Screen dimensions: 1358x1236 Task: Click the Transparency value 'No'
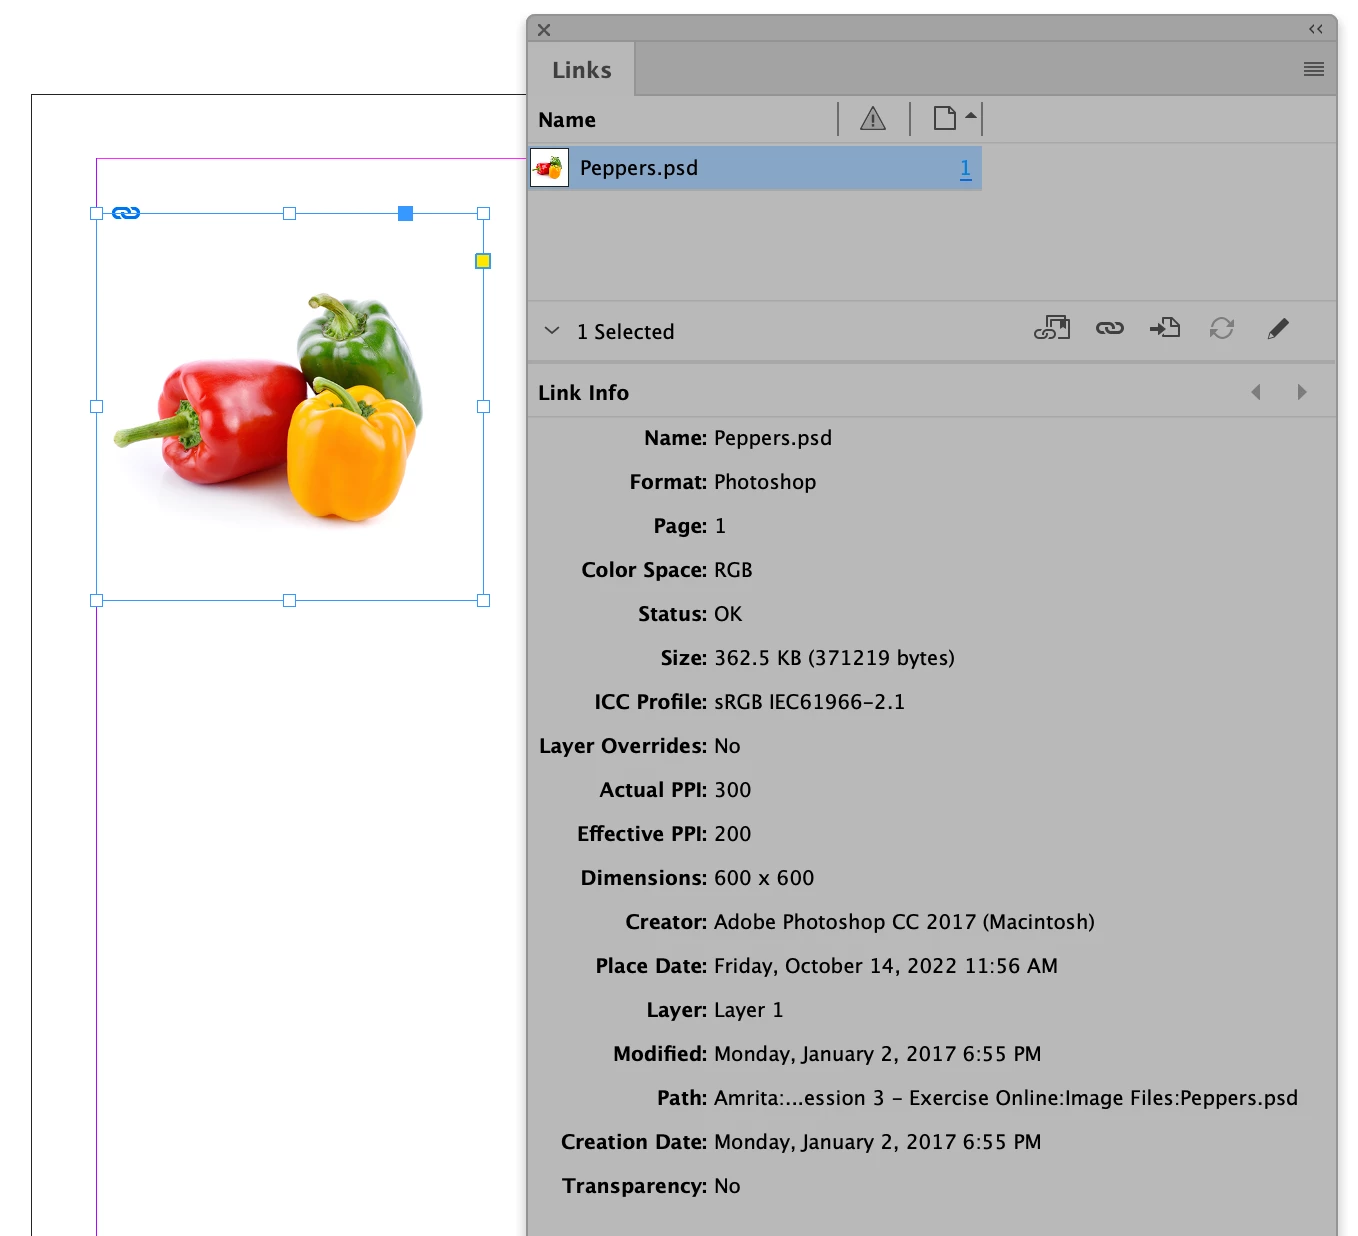coord(727,1186)
